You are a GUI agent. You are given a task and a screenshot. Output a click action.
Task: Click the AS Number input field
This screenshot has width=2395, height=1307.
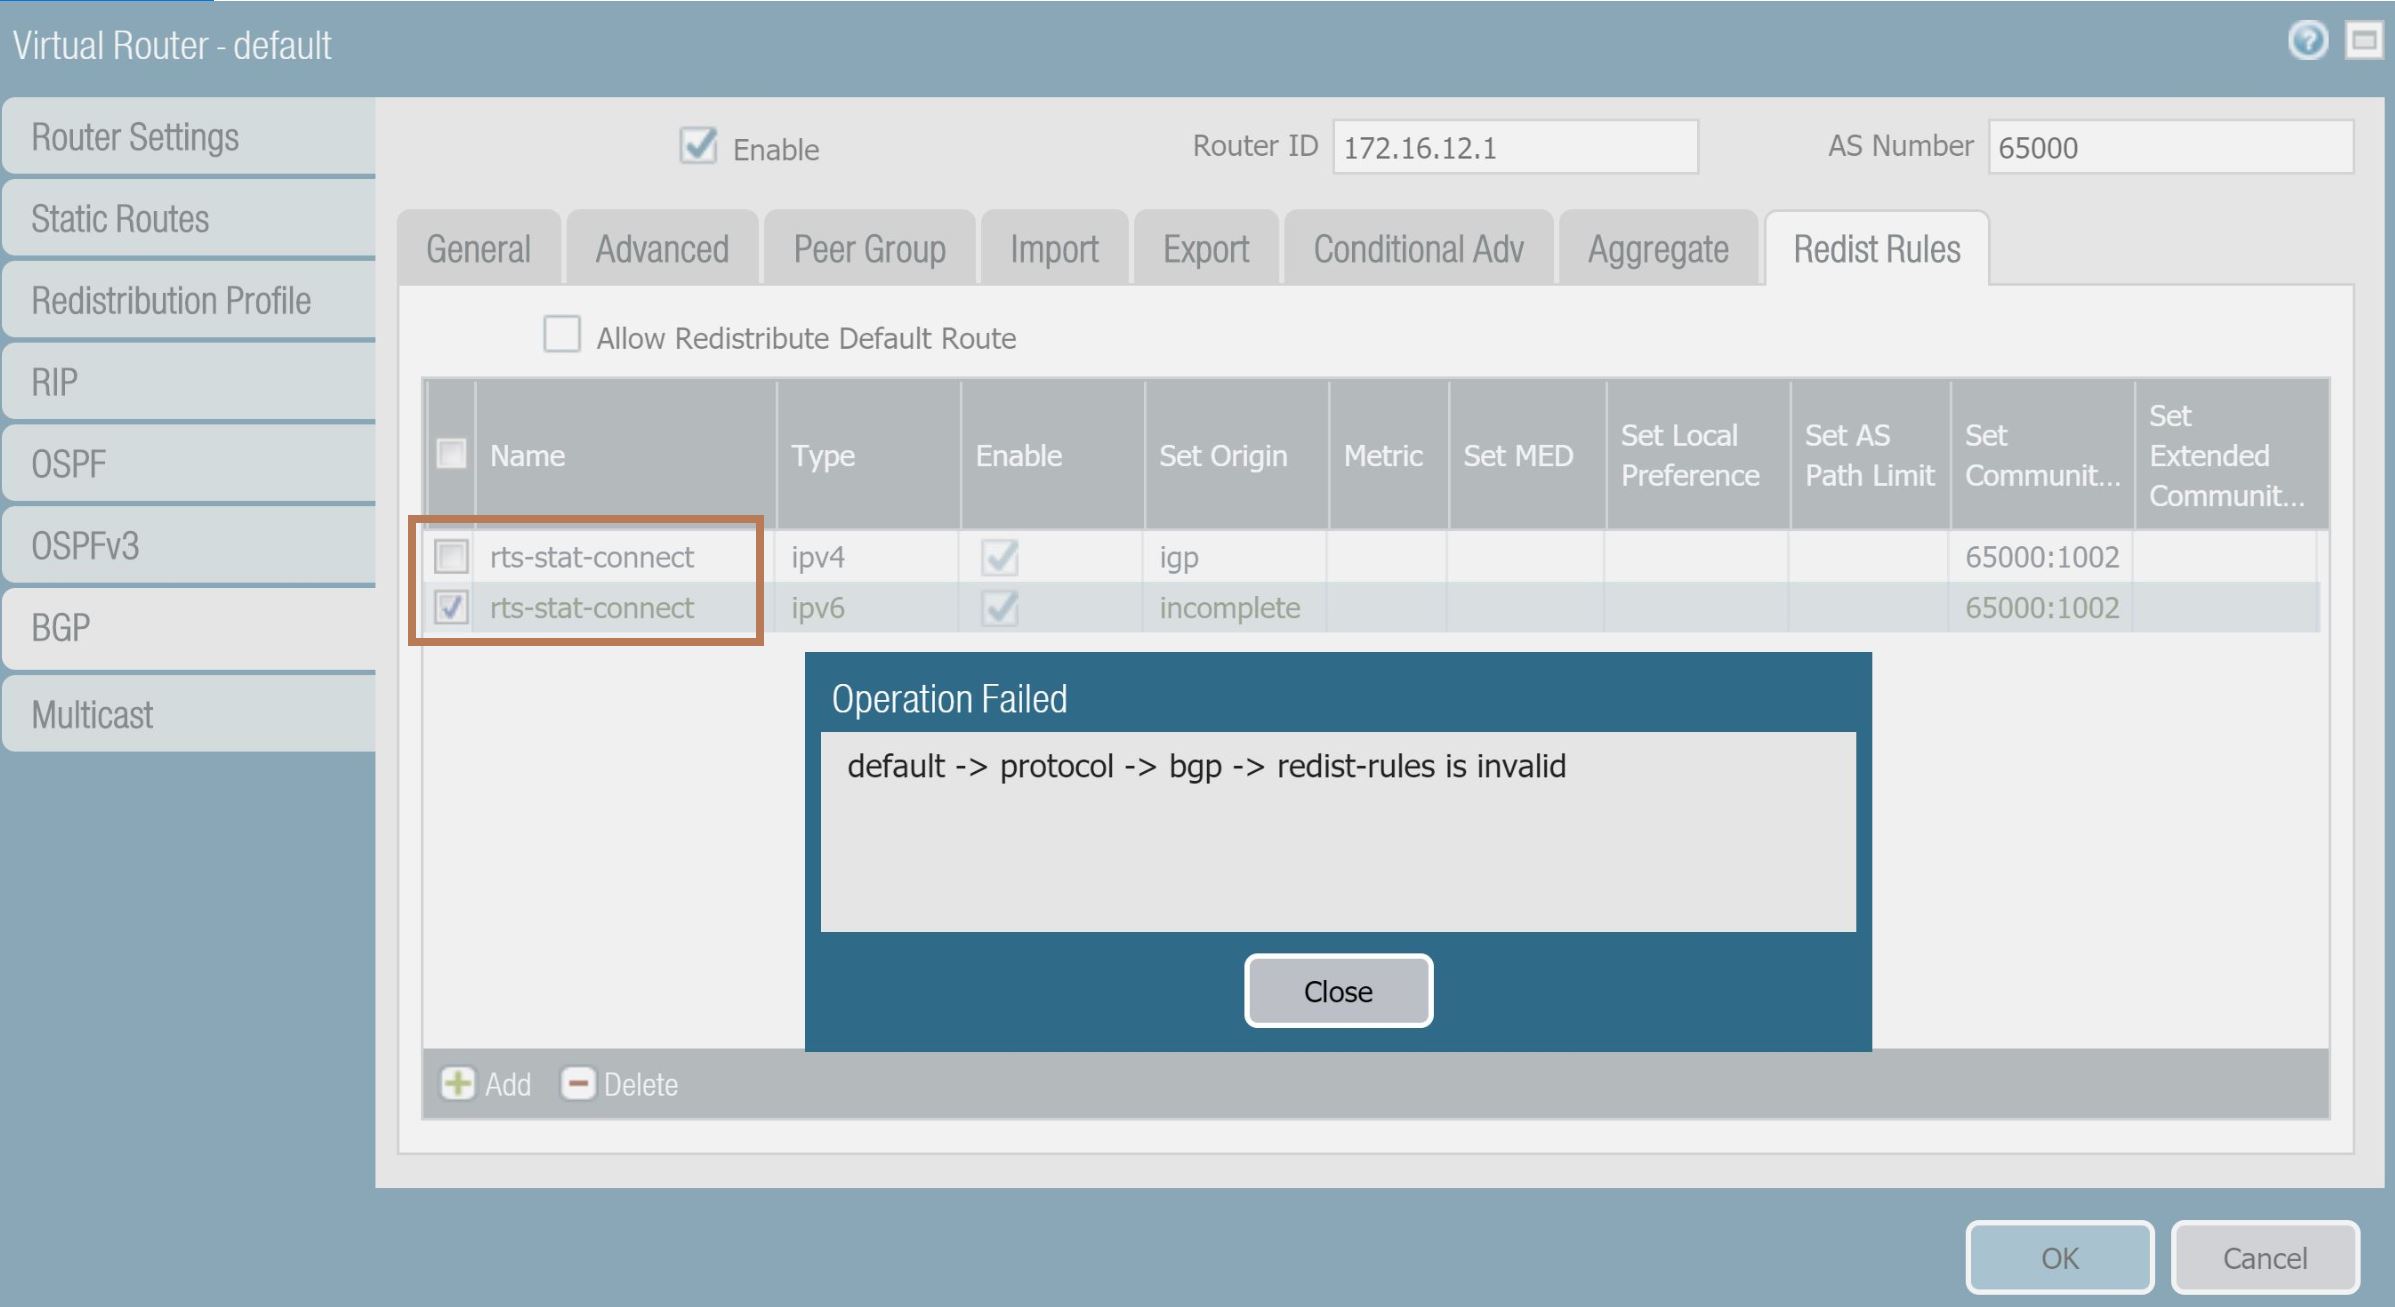pyautogui.click(x=2169, y=147)
